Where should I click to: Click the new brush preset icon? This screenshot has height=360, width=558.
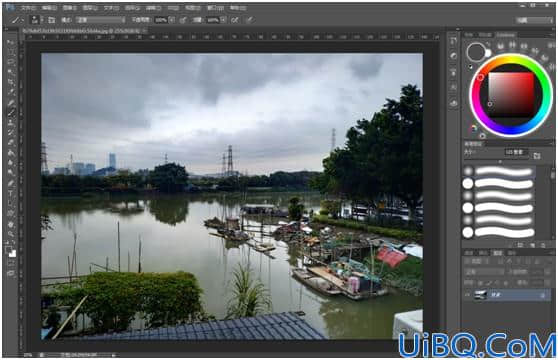[532, 245]
